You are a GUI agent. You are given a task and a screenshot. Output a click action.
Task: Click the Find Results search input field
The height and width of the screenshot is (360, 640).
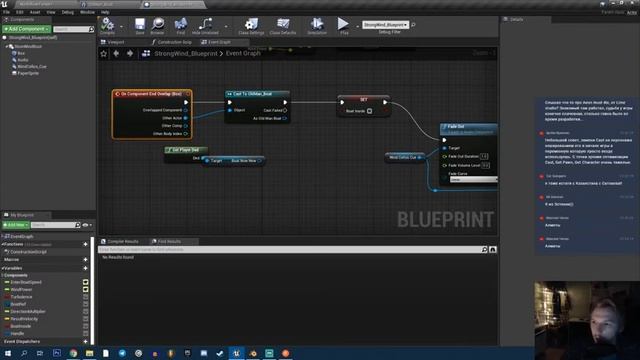(x=289, y=249)
